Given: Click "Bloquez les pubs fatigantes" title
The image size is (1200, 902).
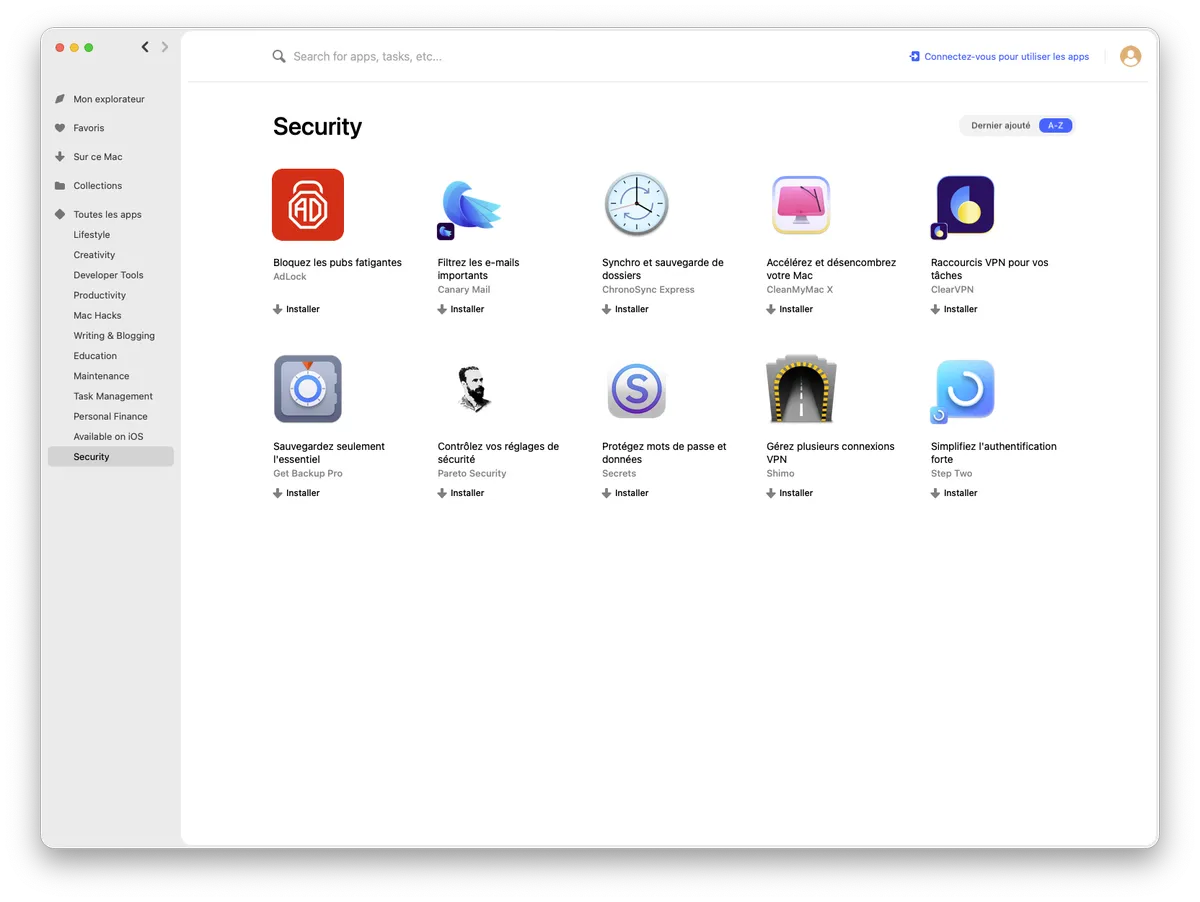Looking at the screenshot, I should (x=337, y=263).
